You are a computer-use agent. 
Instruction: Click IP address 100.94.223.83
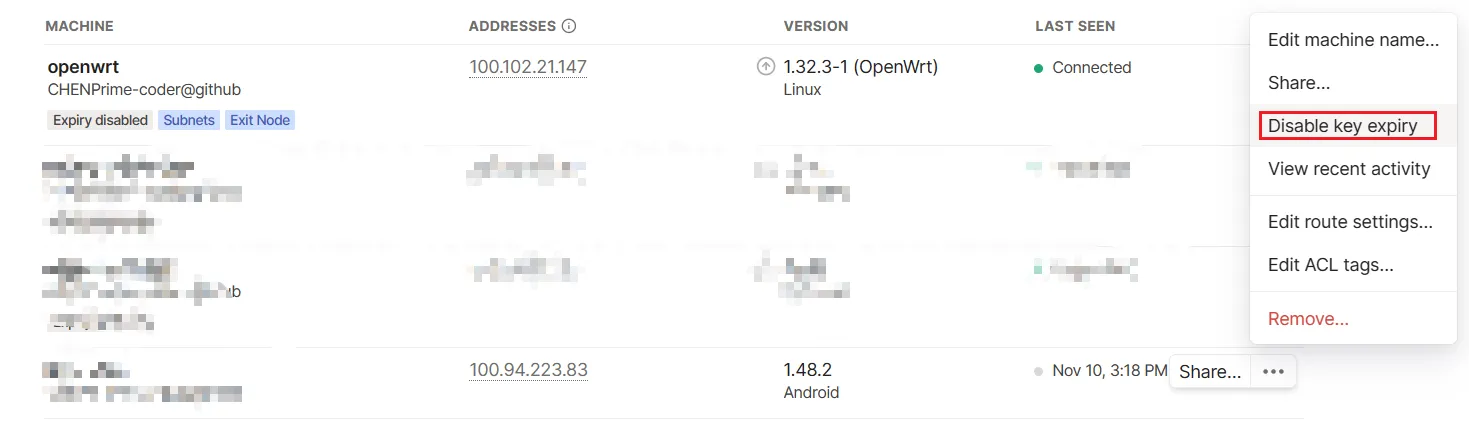[x=528, y=370]
